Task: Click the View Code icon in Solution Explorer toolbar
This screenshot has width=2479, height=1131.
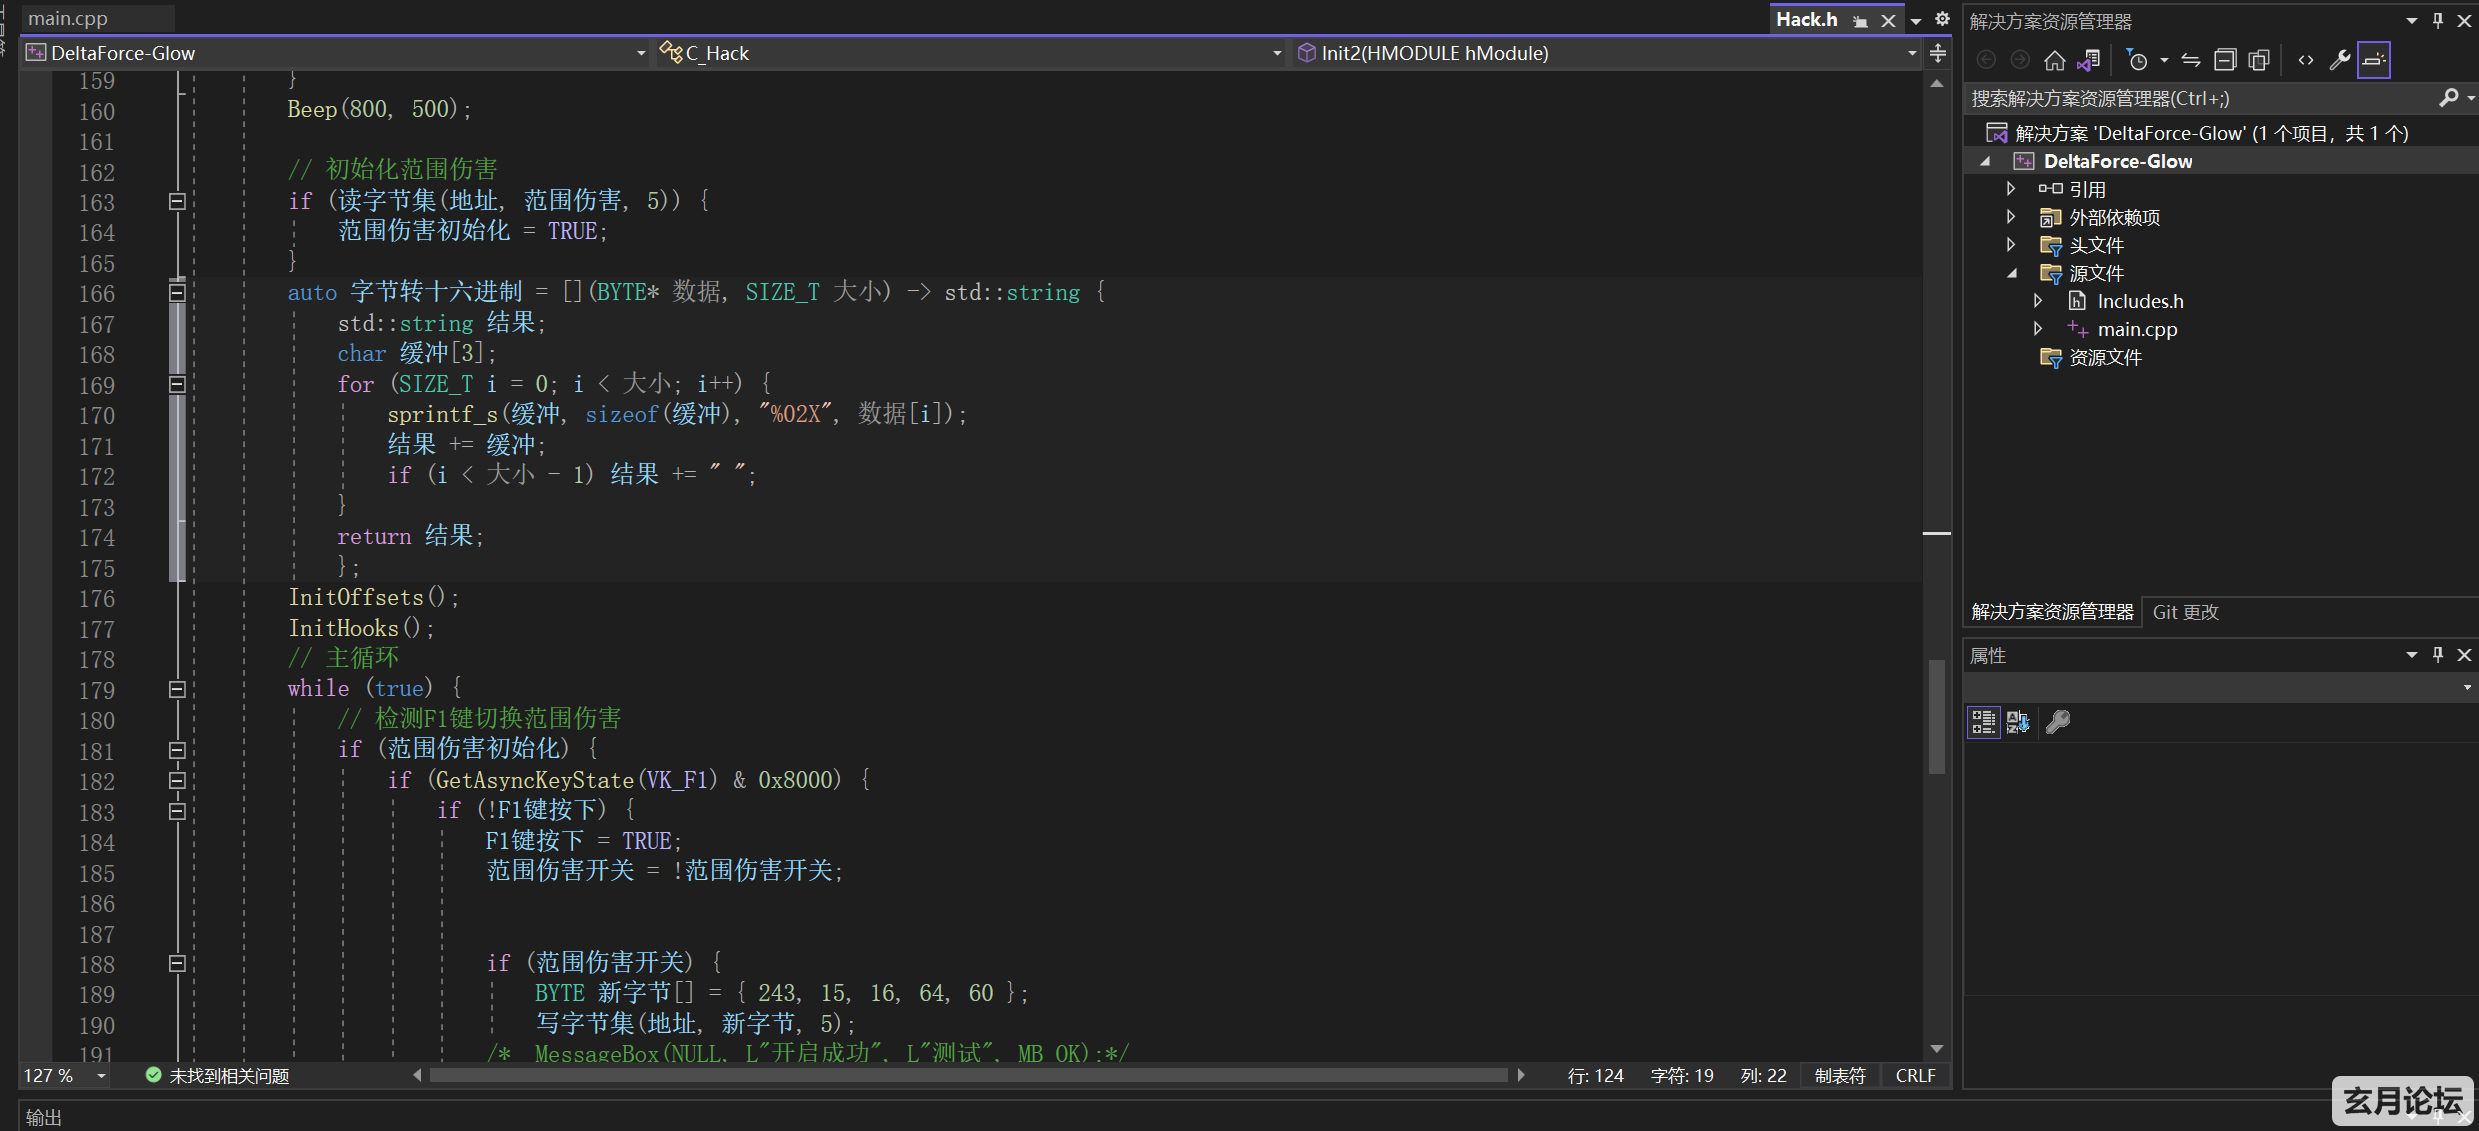Action: click(x=2305, y=59)
